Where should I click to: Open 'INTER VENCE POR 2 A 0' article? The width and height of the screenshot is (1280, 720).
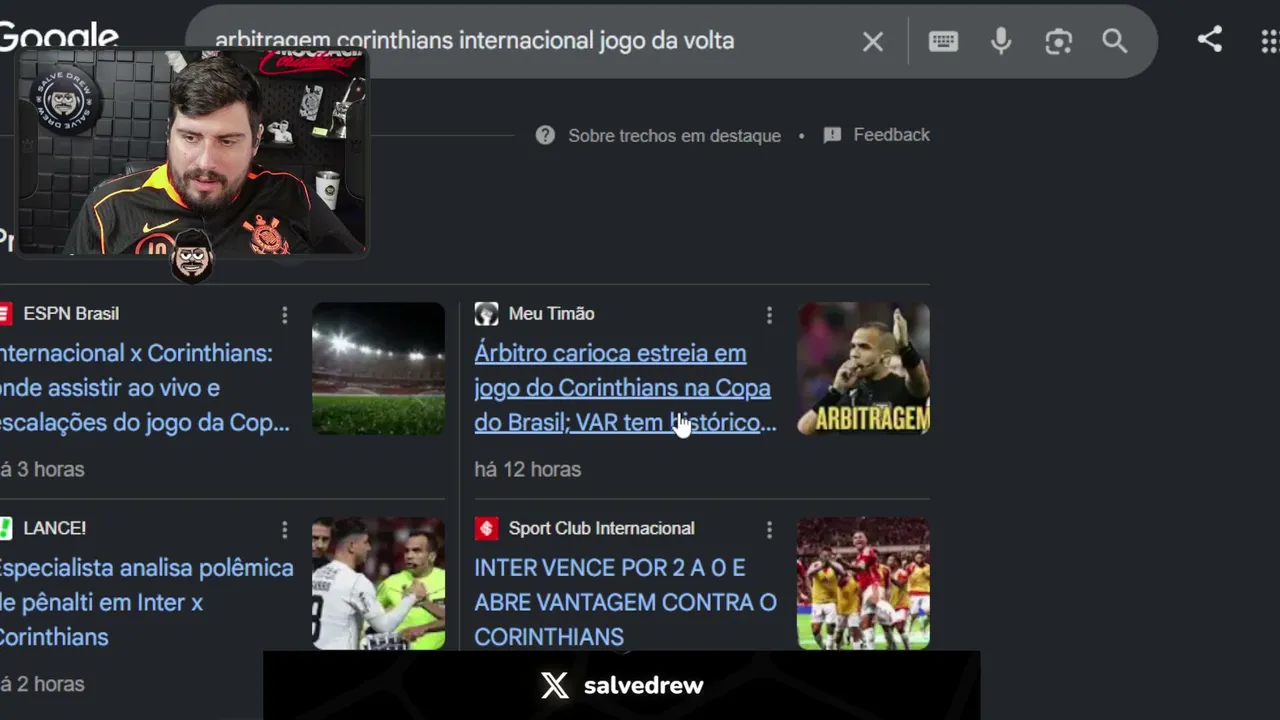point(625,602)
